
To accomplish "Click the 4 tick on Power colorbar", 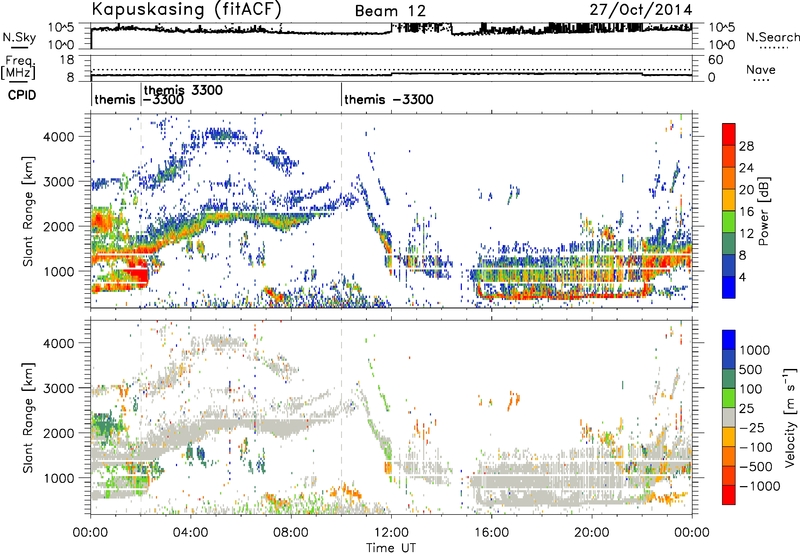I will [743, 277].
